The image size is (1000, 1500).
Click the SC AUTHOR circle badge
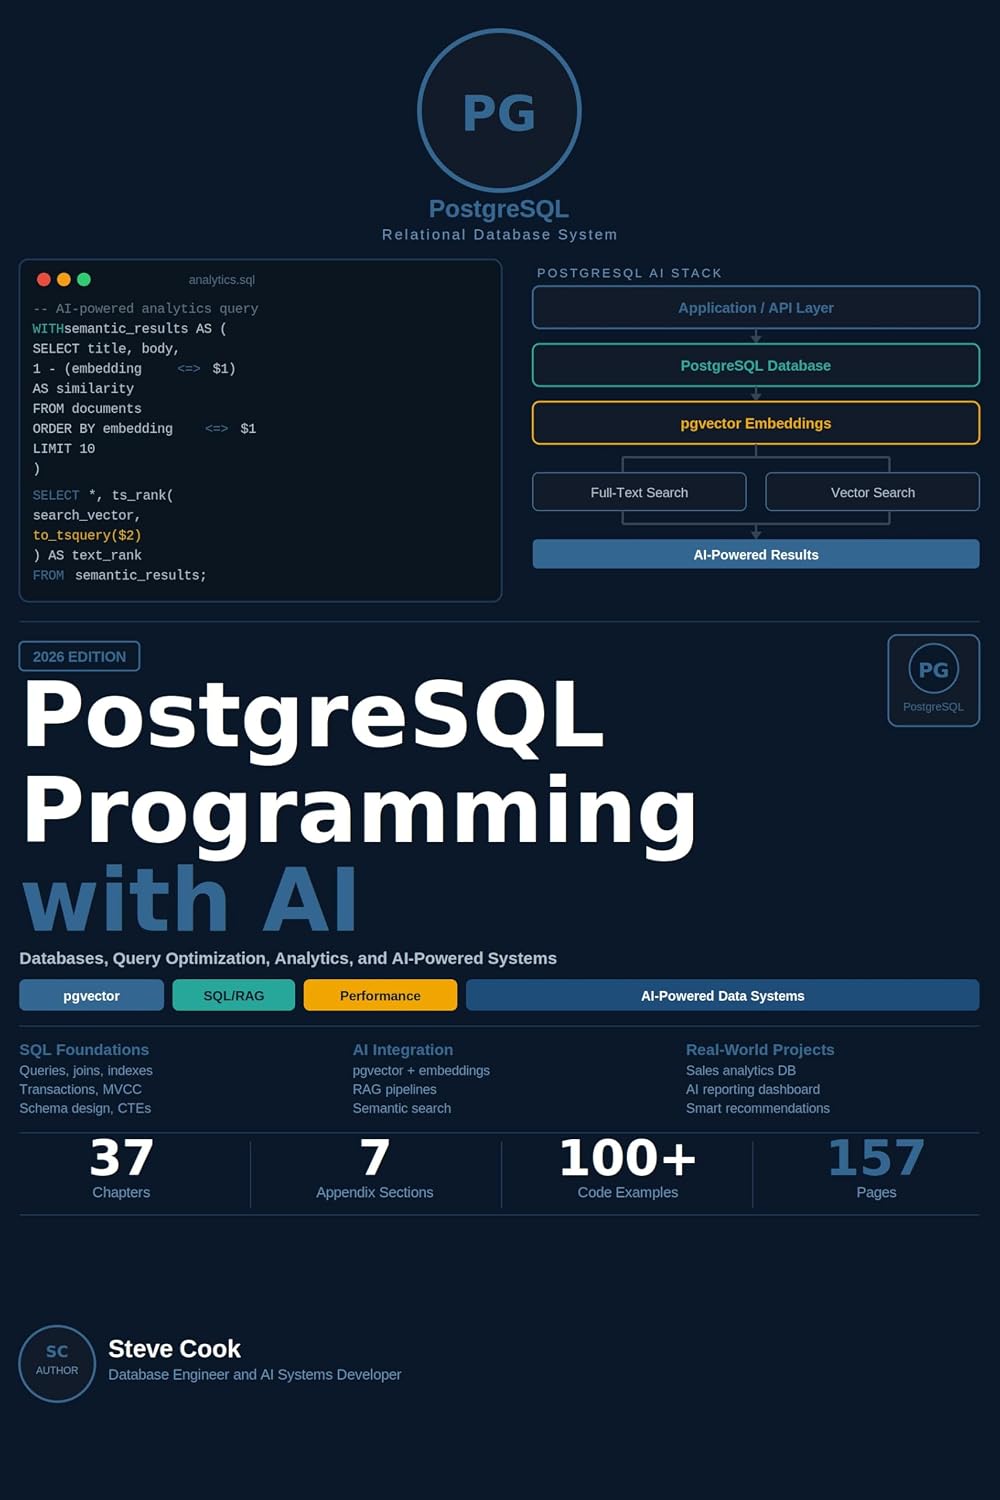tap(57, 1363)
